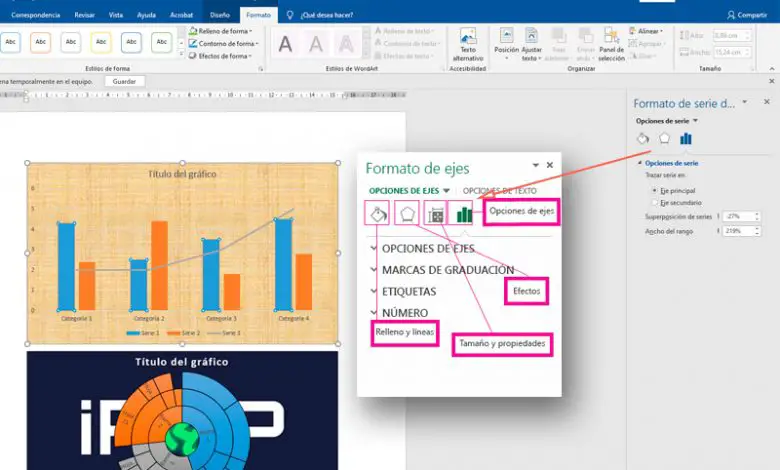Image resolution: width=780 pixels, height=470 pixels.
Task: Select the Eje principal radio button
Action: tap(655, 190)
